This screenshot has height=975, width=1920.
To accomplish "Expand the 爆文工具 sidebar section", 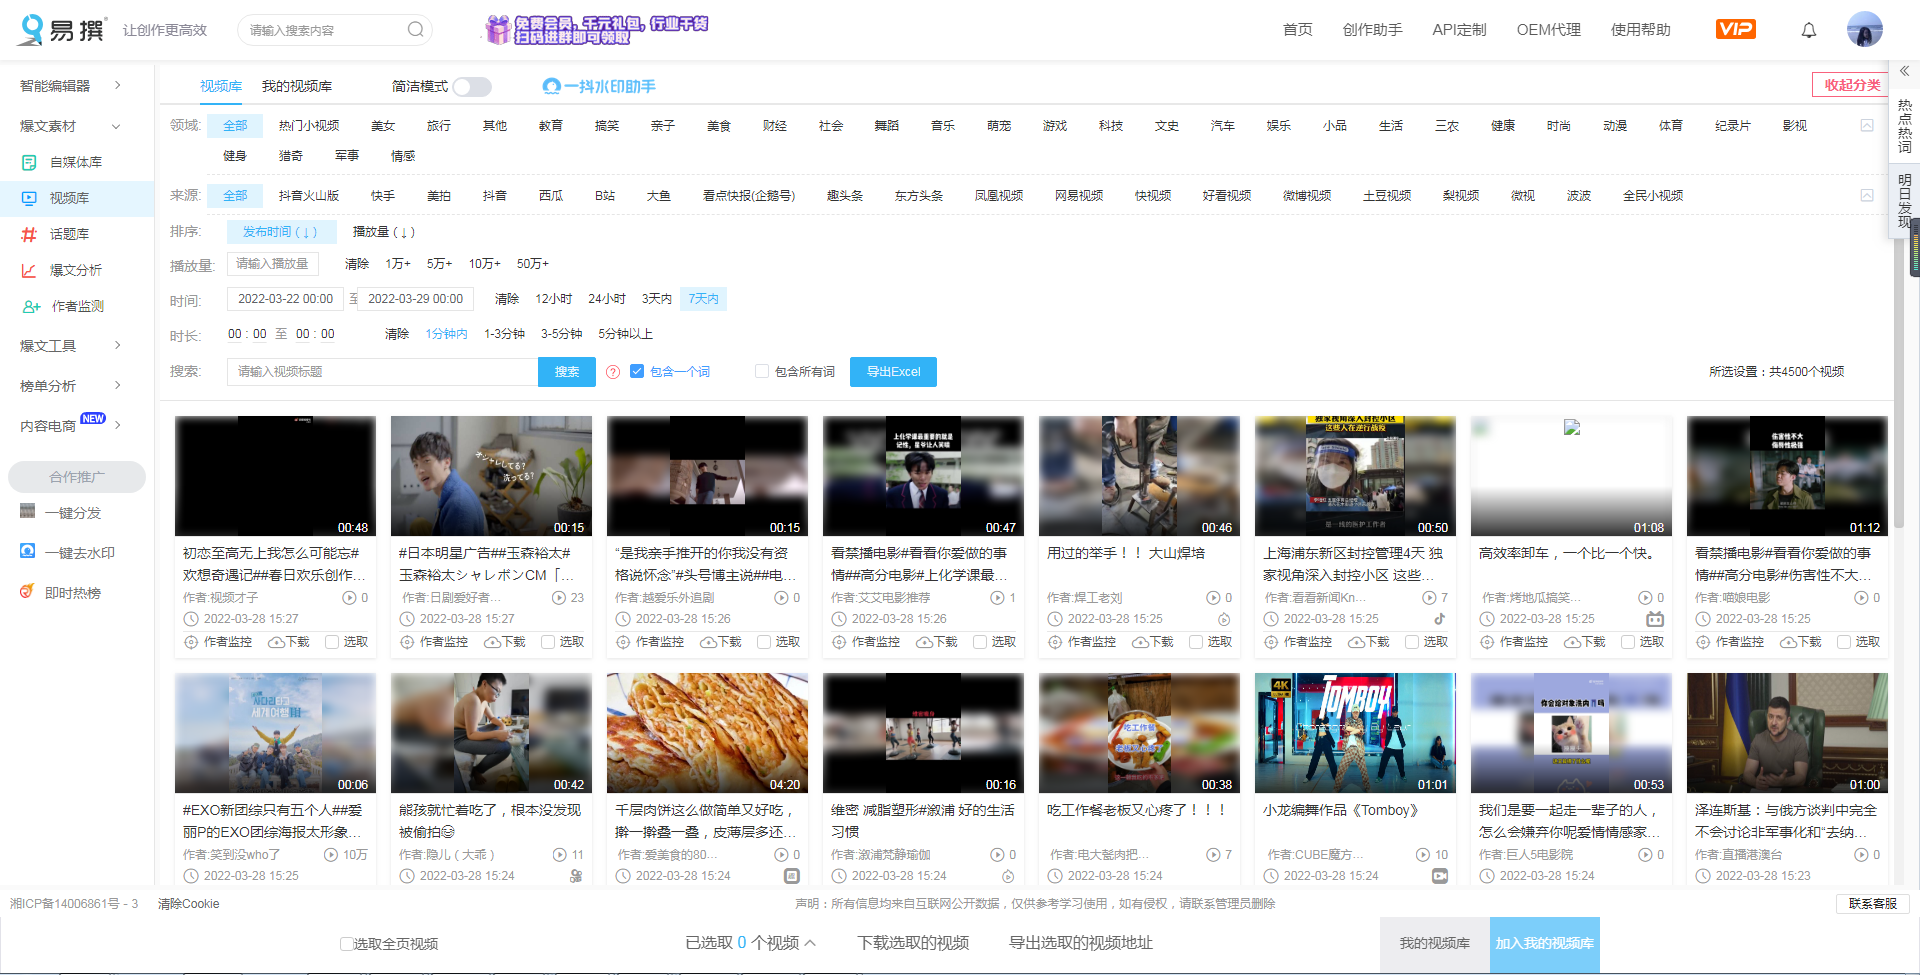I will (x=48, y=345).
